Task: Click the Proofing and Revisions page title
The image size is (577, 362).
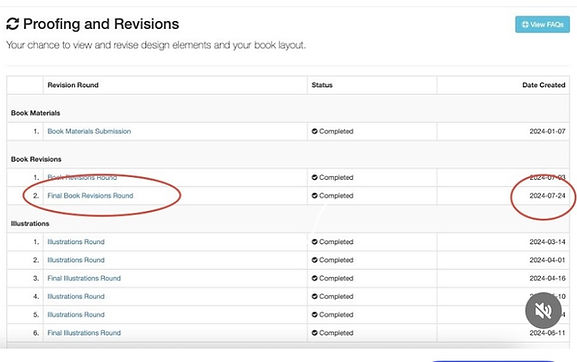Action: click(101, 24)
